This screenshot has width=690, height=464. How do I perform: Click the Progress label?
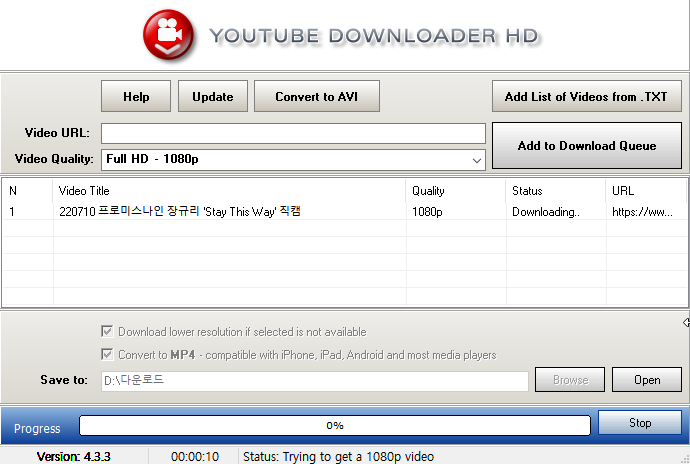pos(37,428)
